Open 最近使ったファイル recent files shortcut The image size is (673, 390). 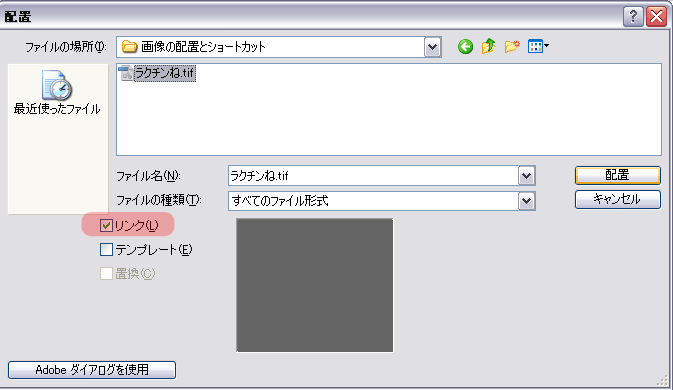point(57,93)
